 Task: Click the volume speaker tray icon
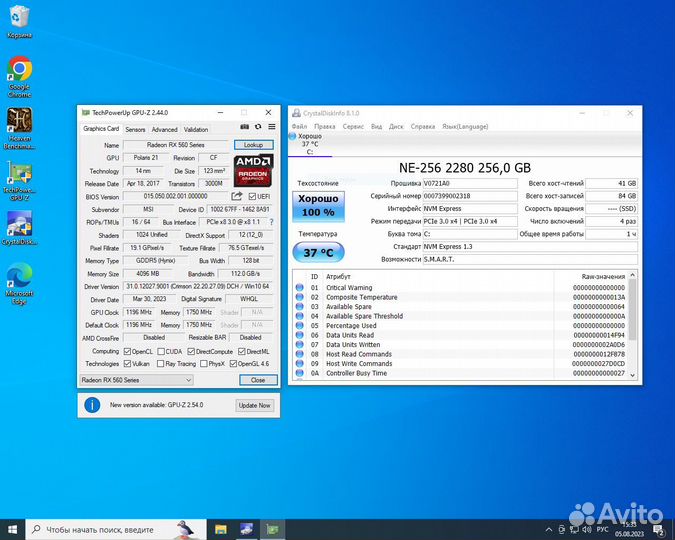586,529
